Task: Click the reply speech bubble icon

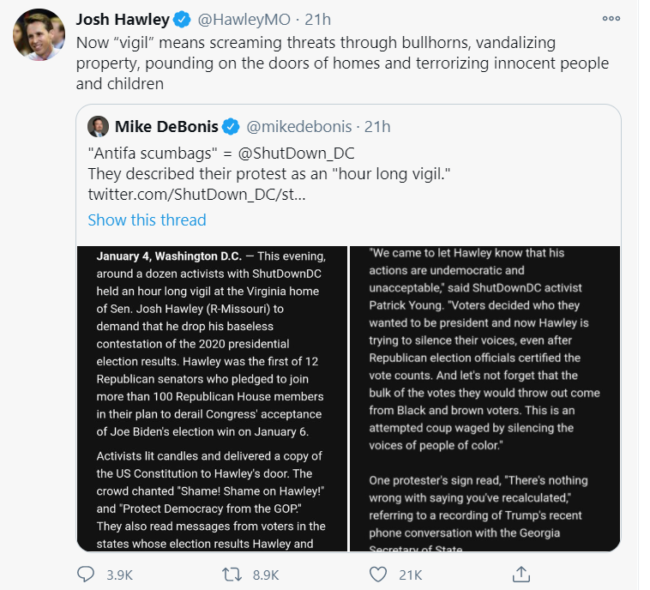Action: (x=86, y=574)
